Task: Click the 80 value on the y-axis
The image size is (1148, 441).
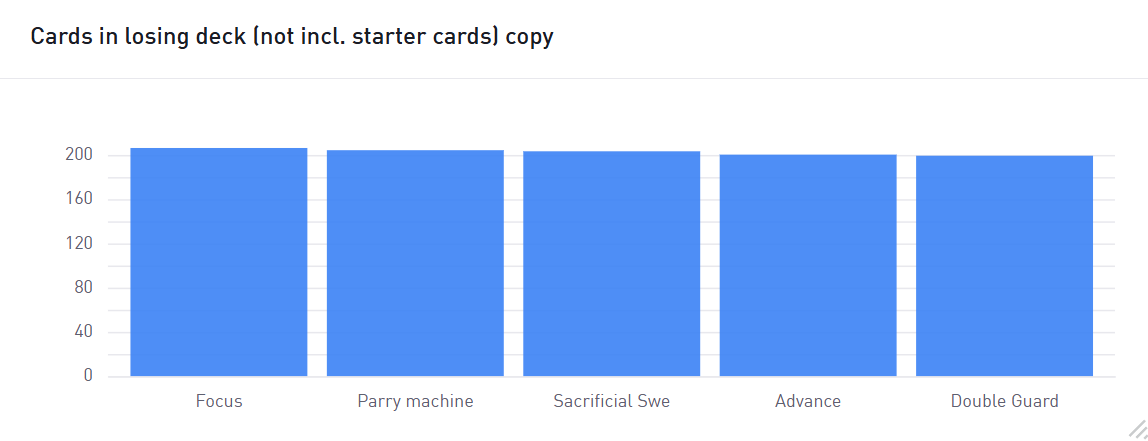Action: coord(83,288)
